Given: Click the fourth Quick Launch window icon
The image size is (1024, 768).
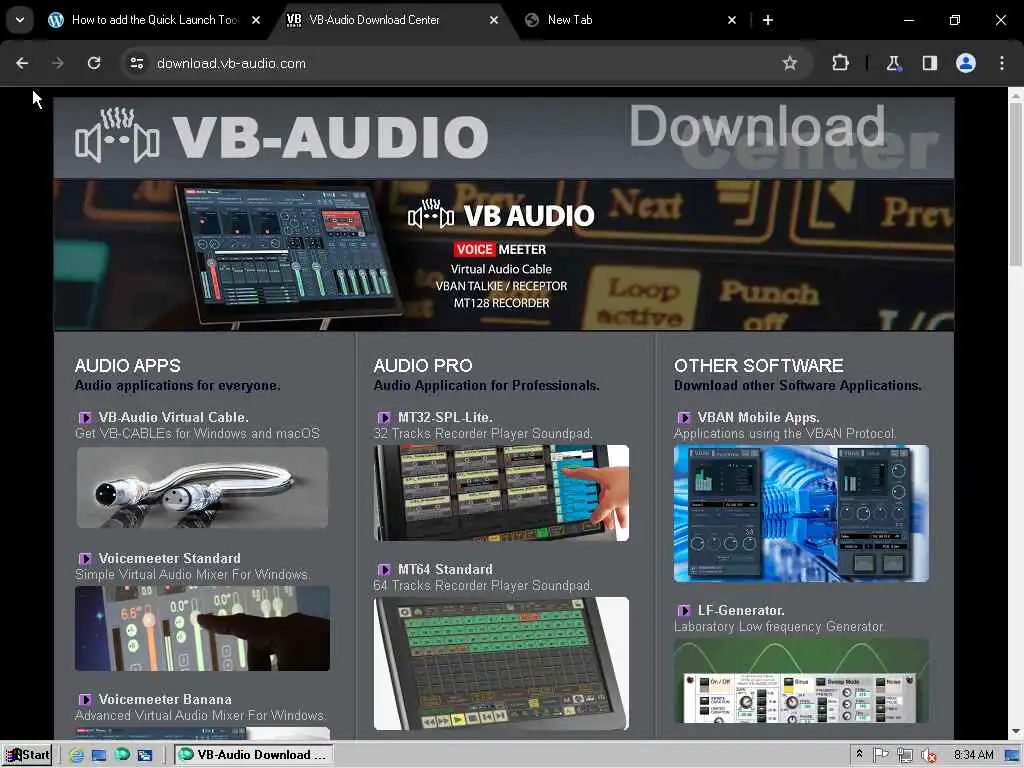Looking at the screenshot, I should (x=144, y=756).
